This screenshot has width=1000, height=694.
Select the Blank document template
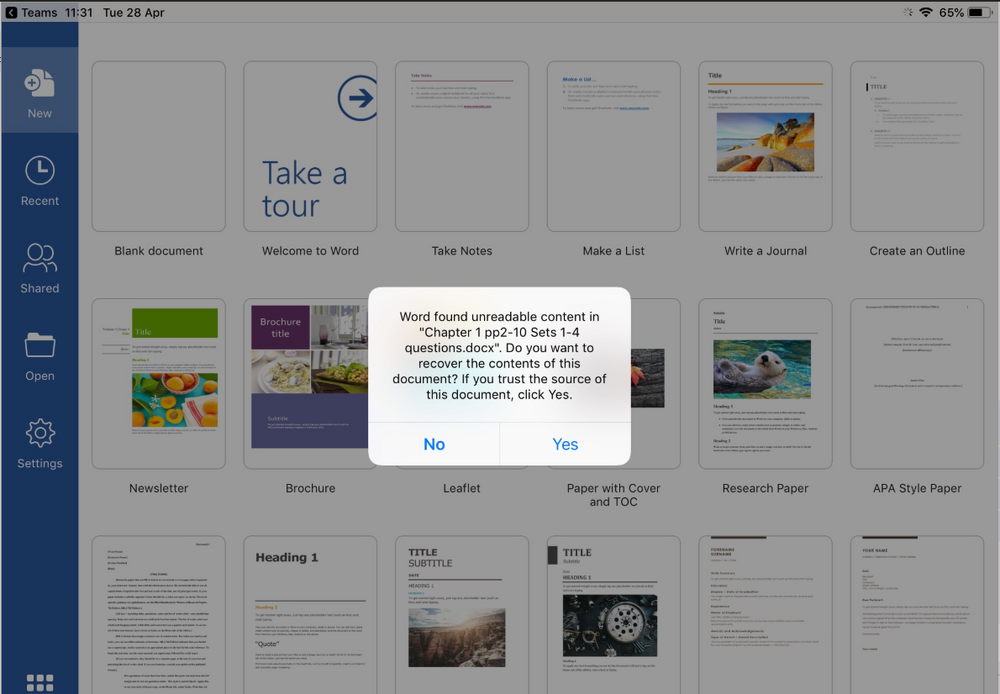pyautogui.click(x=158, y=146)
